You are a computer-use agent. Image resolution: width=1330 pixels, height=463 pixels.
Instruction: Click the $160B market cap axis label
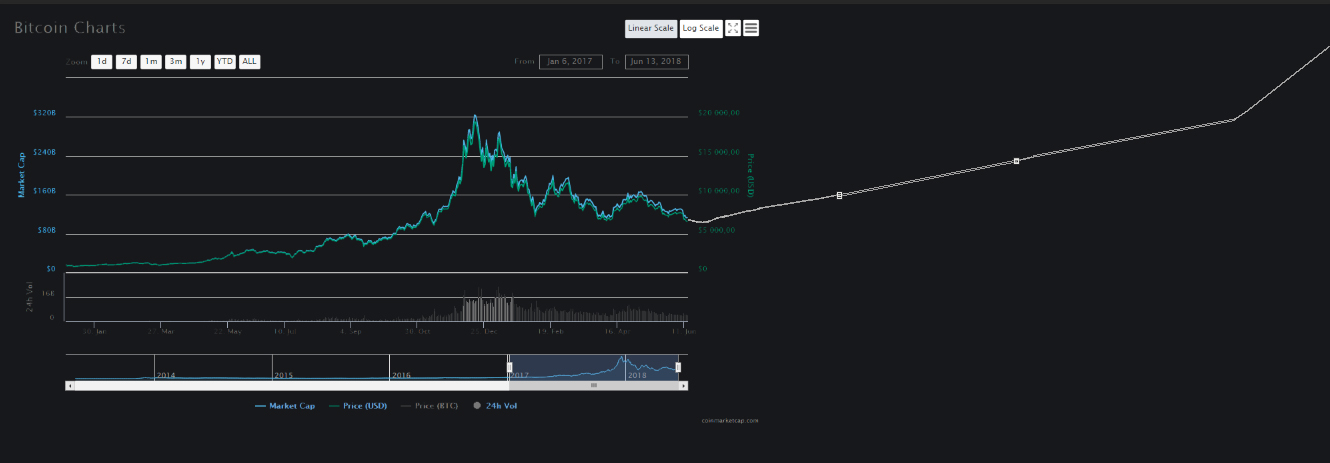click(x=45, y=192)
